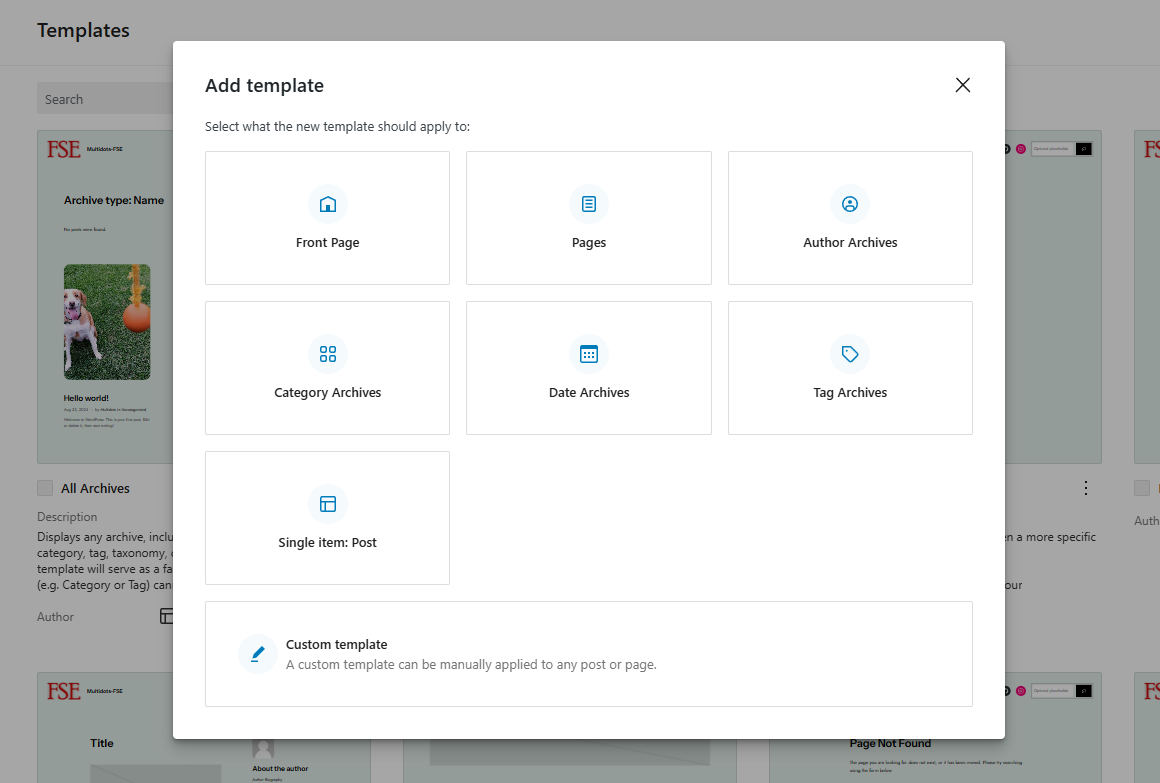The height and width of the screenshot is (783, 1160).
Task: Click the layout icon beside Author
Action: pyautogui.click(x=166, y=616)
